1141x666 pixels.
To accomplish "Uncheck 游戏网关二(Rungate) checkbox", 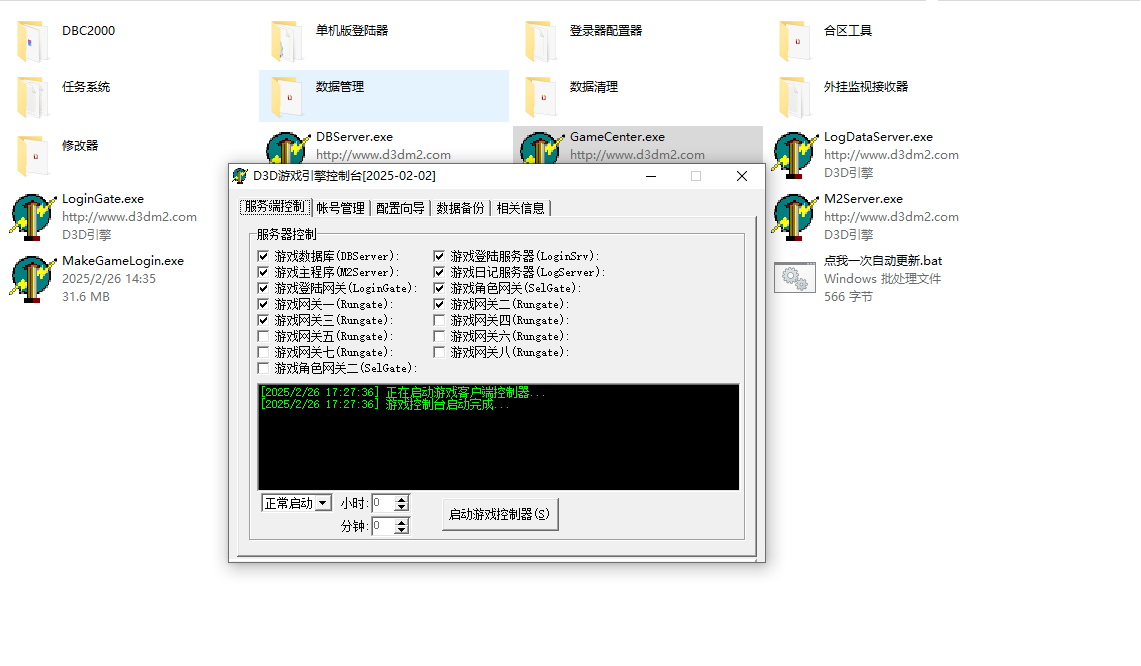I will (x=439, y=304).
